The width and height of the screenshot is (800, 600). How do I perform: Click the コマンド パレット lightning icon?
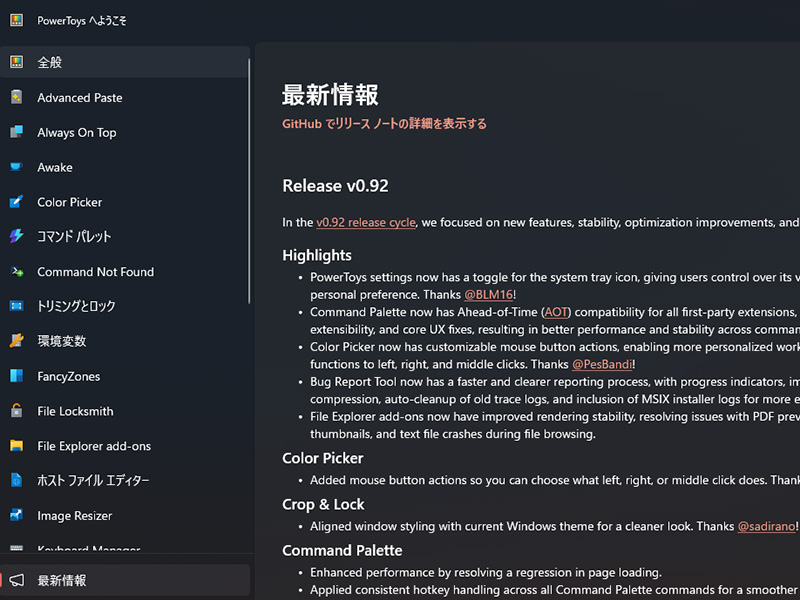pos(16,236)
